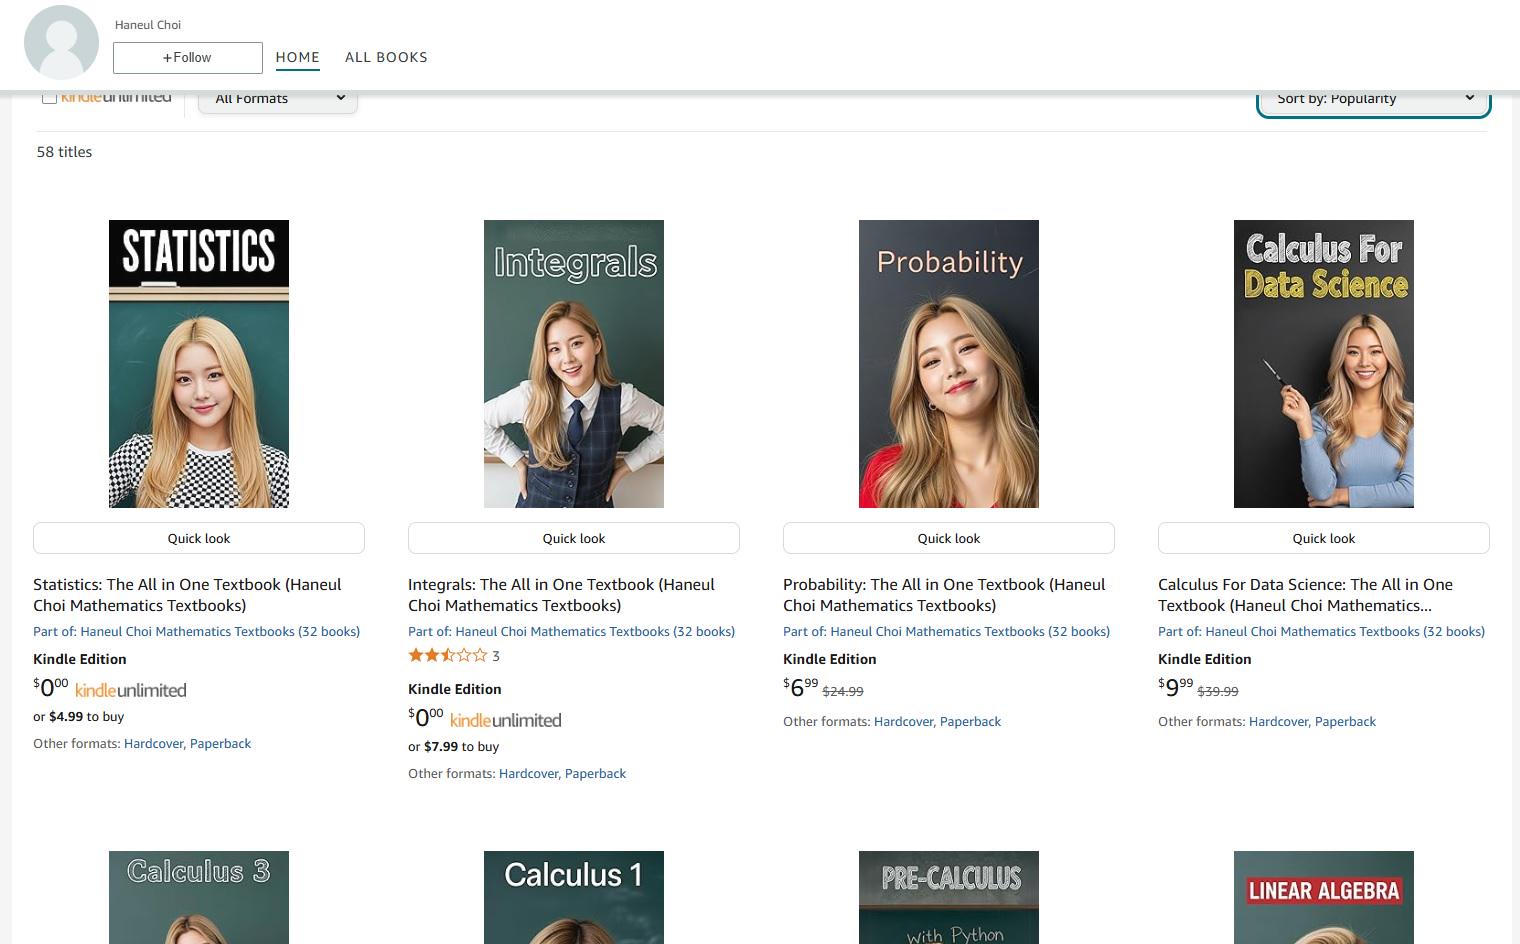This screenshot has height=944, width=1520.
Task: Switch to the ALL BOOKS tab
Action: [386, 57]
